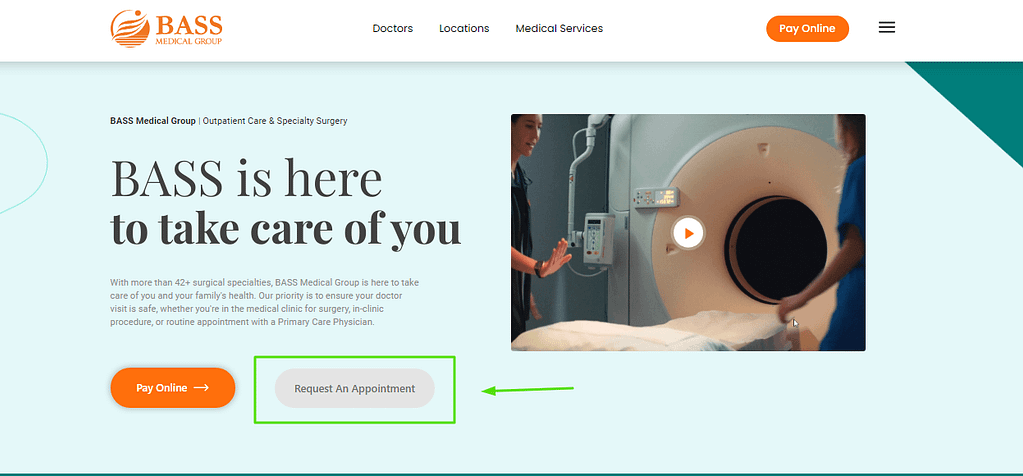This screenshot has height=476, width=1023.
Task: Click the Pay Online button with arrow
Action: pos(173,388)
